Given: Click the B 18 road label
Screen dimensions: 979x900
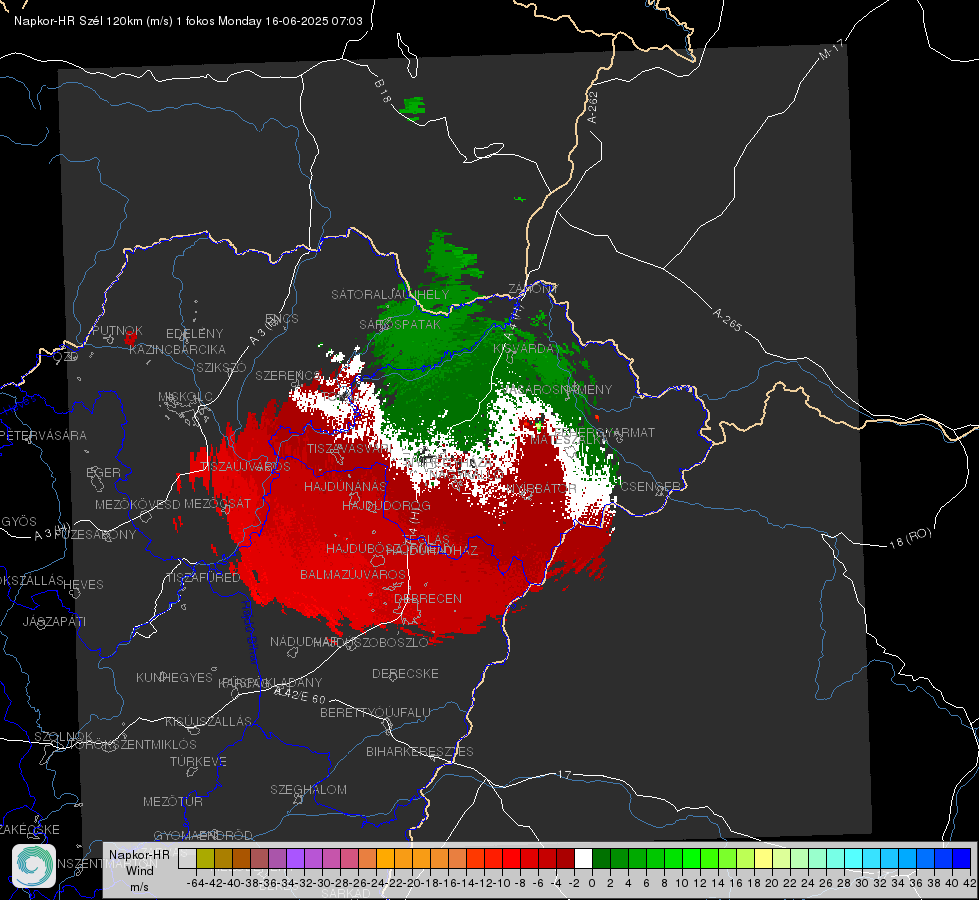Looking at the screenshot, I should [x=383, y=91].
